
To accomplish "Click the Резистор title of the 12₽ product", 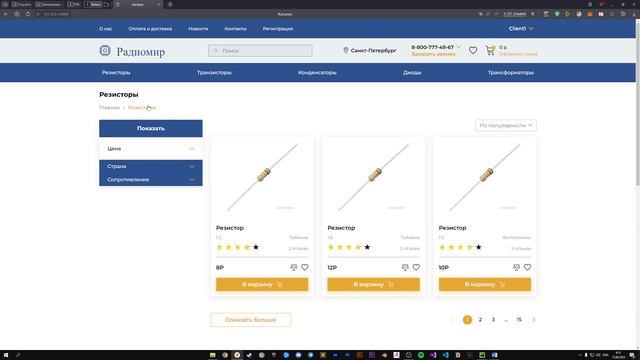I will (341, 228).
